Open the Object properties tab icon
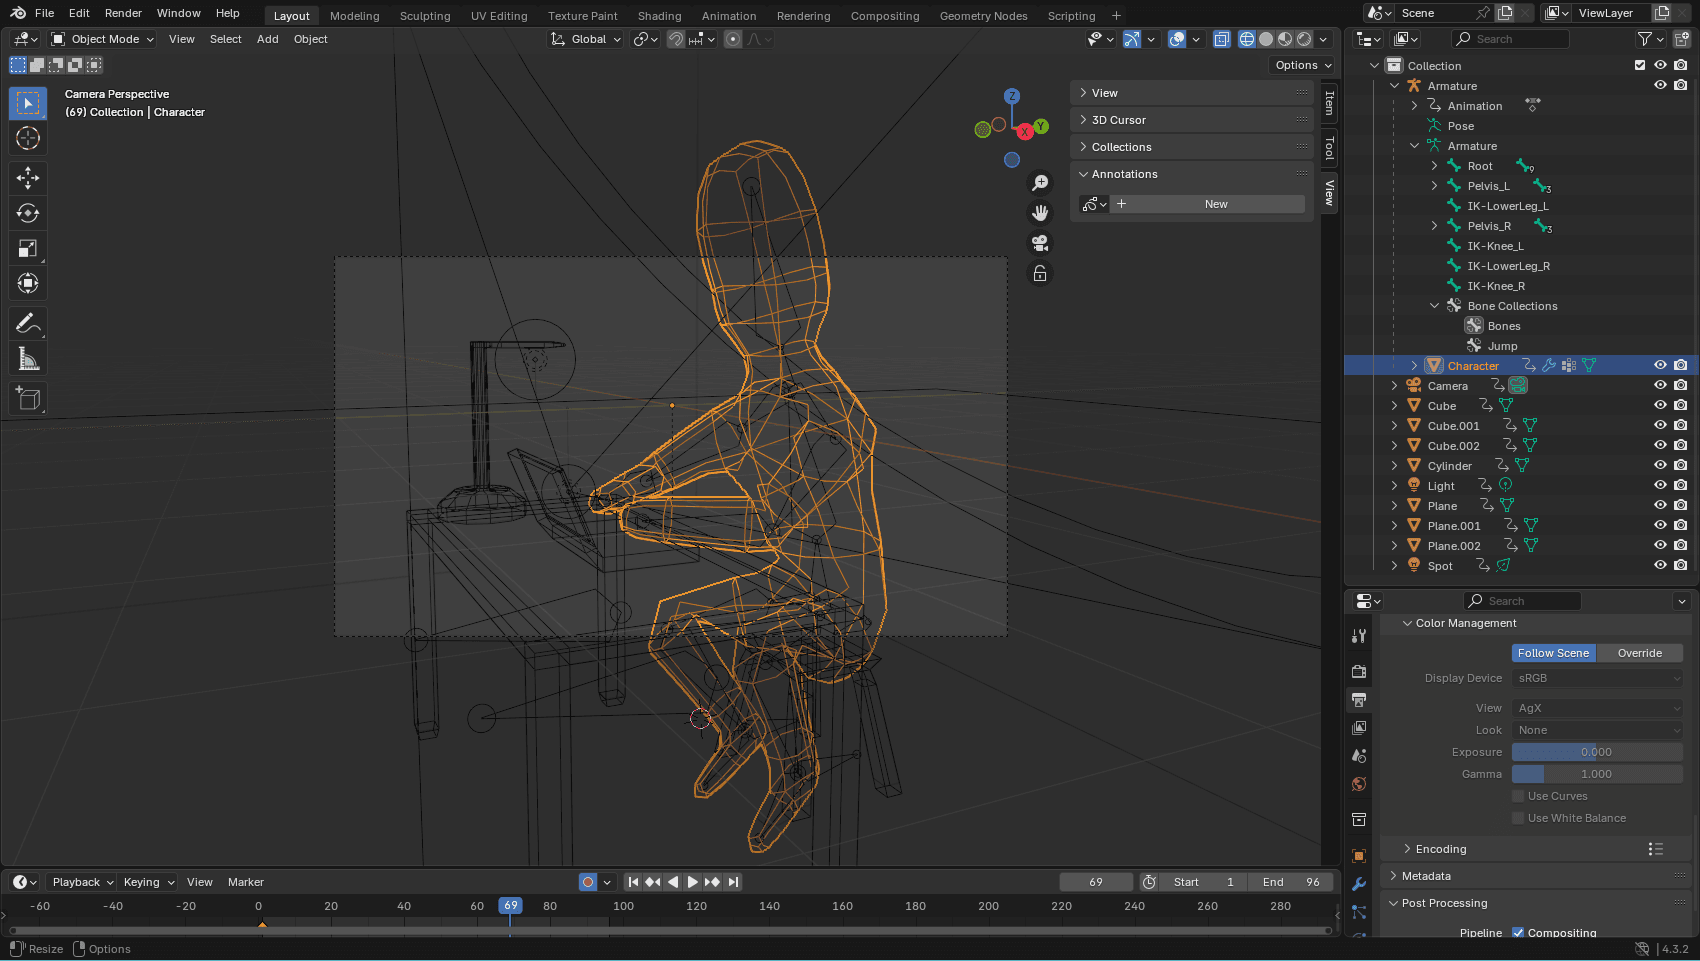The image size is (1700, 961). click(1359, 856)
